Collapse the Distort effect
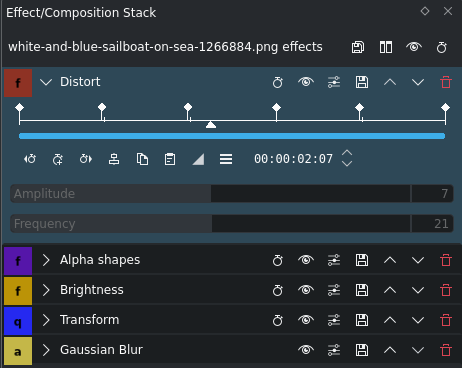The height and width of the screenshot is (368, 462). [46, 82]
